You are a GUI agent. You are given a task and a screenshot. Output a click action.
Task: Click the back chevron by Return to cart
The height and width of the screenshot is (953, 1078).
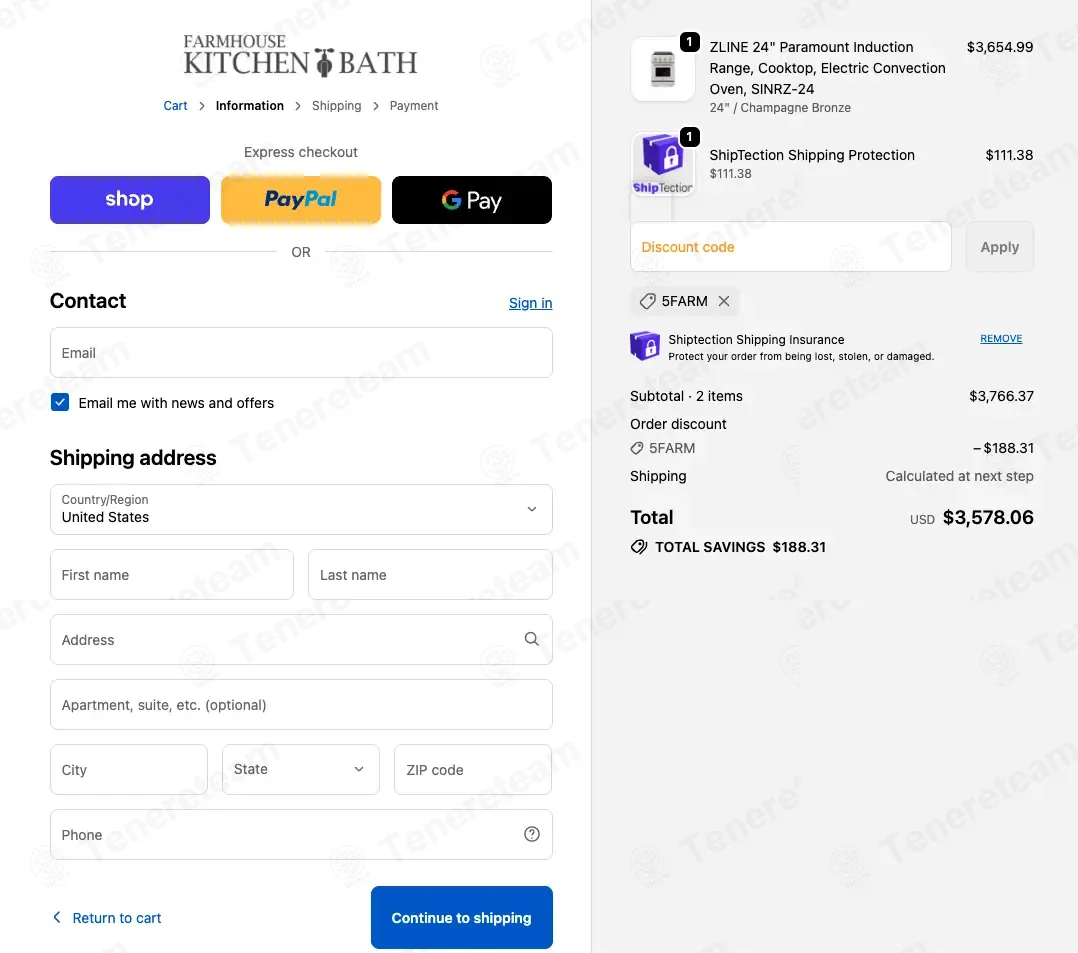point(57,917)
